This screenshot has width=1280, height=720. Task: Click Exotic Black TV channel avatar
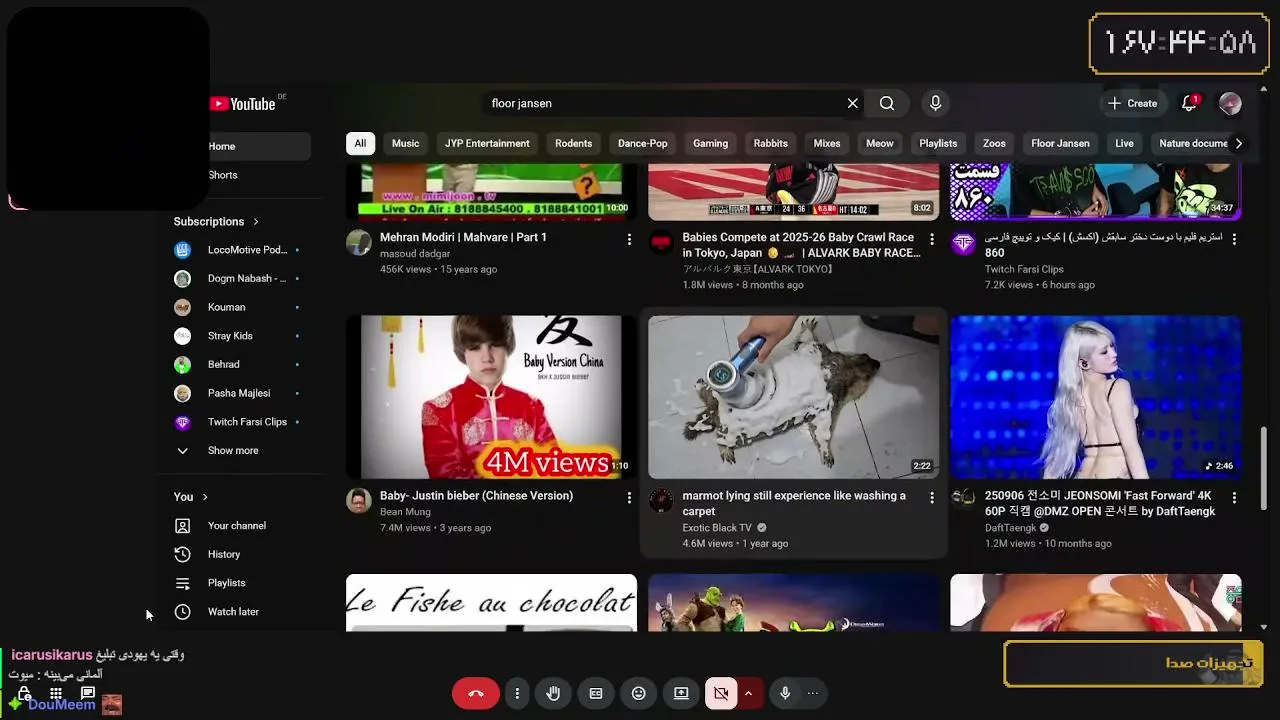point(661,501)
